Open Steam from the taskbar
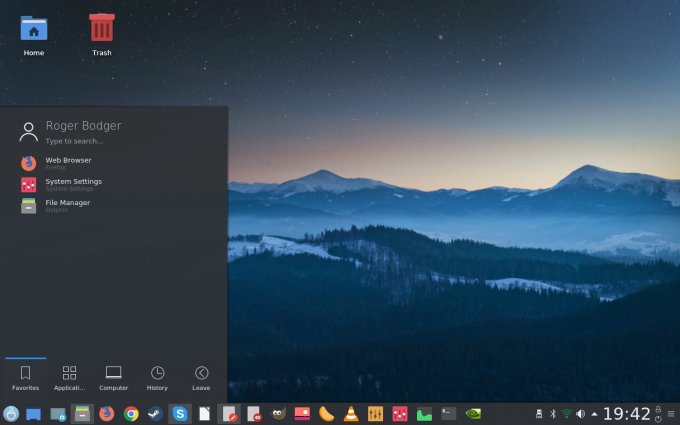 click(x=155, y=413)
